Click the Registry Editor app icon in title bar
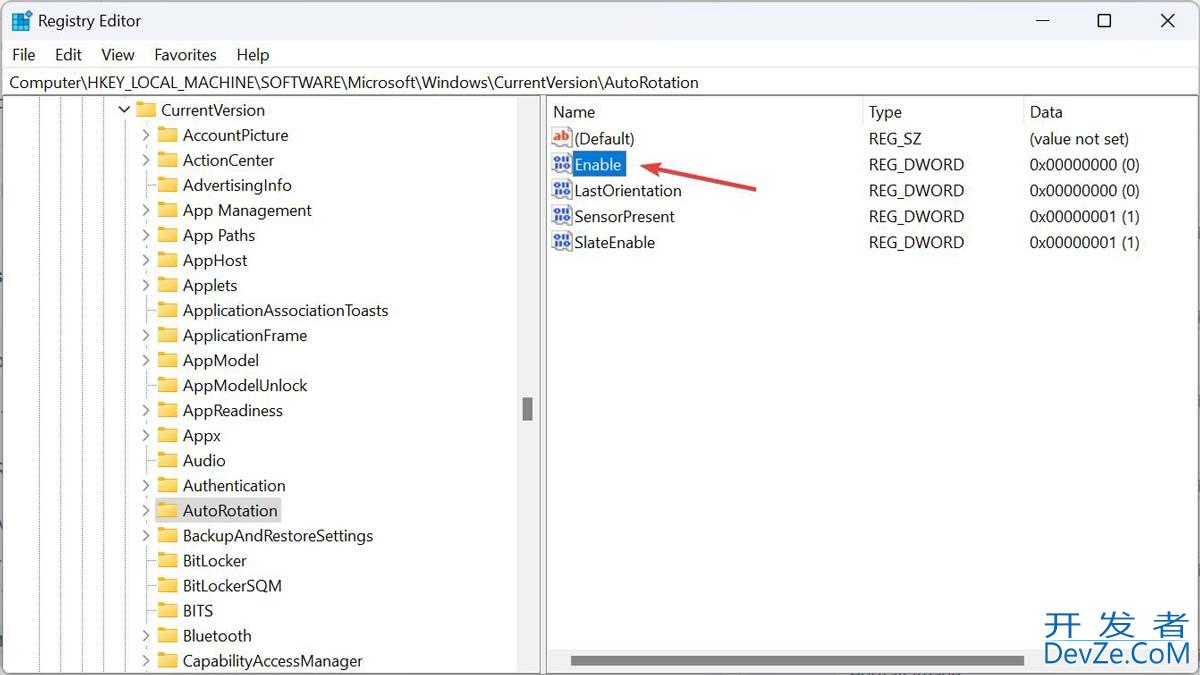1200x675 pixels. coord(22,21)
